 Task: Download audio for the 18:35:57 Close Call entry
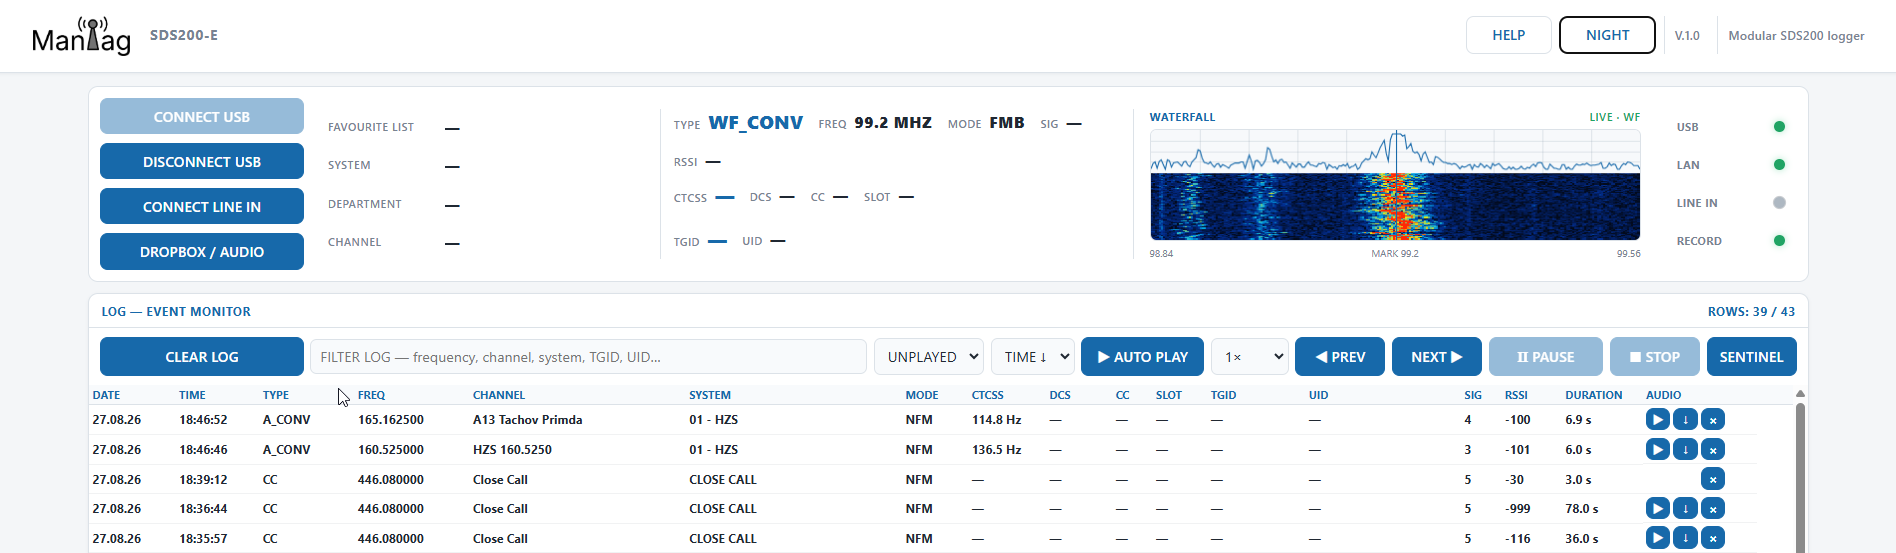click(1685, 538)
